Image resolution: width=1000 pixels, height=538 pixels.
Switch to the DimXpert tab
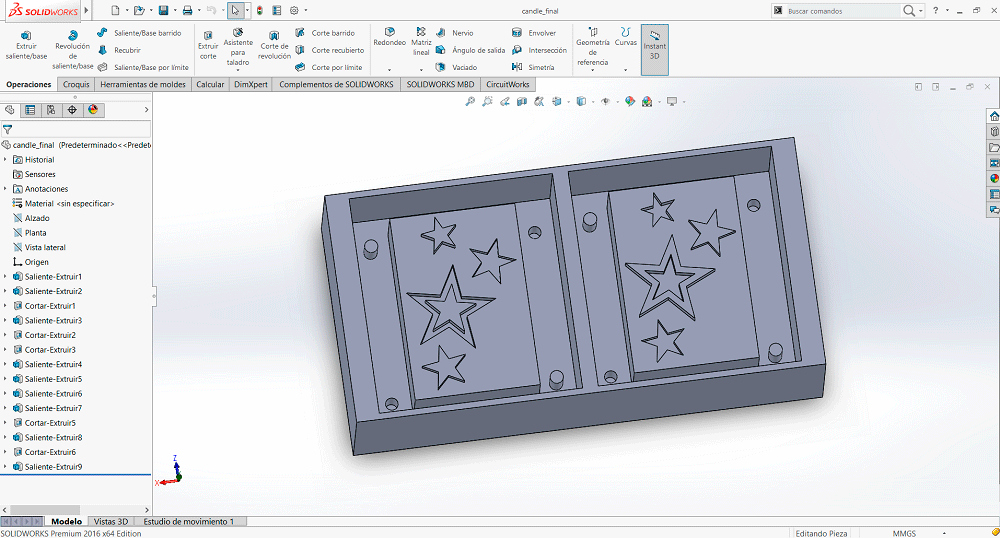[251, 84]
